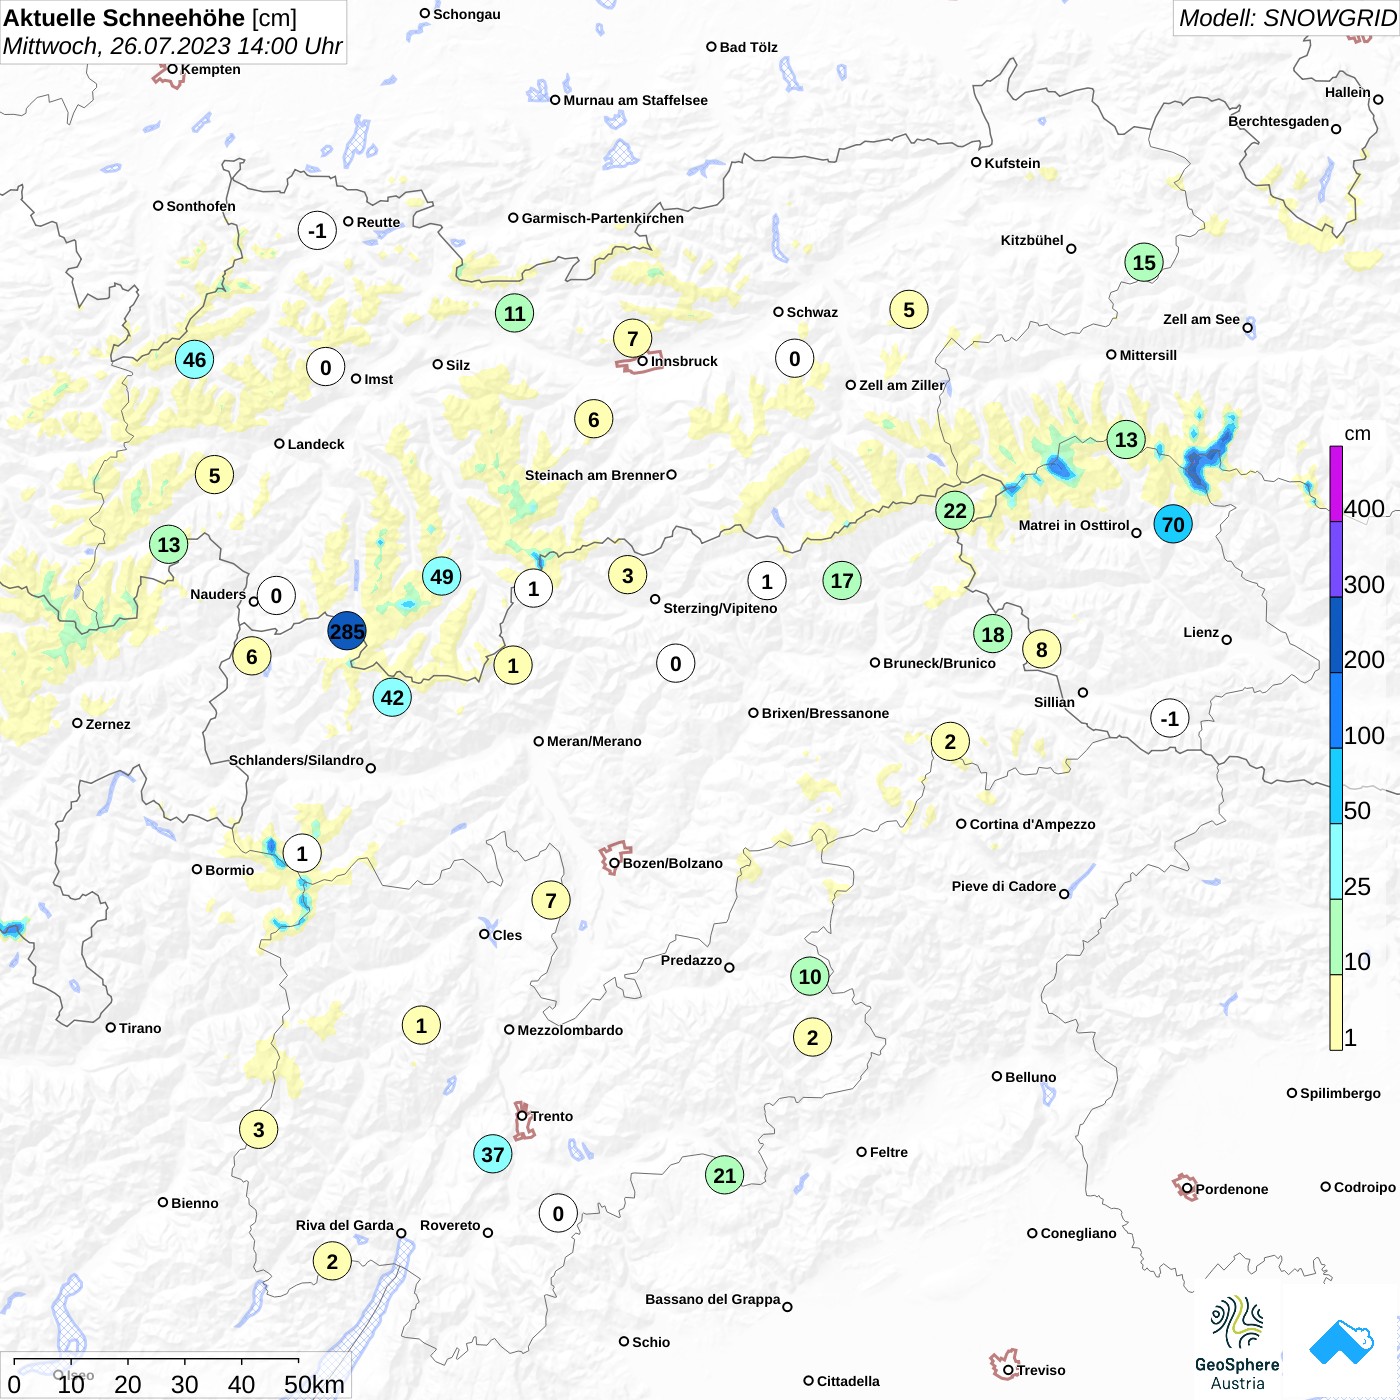
Task: Select the -1 marker near Sillian
Action: [1170, 718]
